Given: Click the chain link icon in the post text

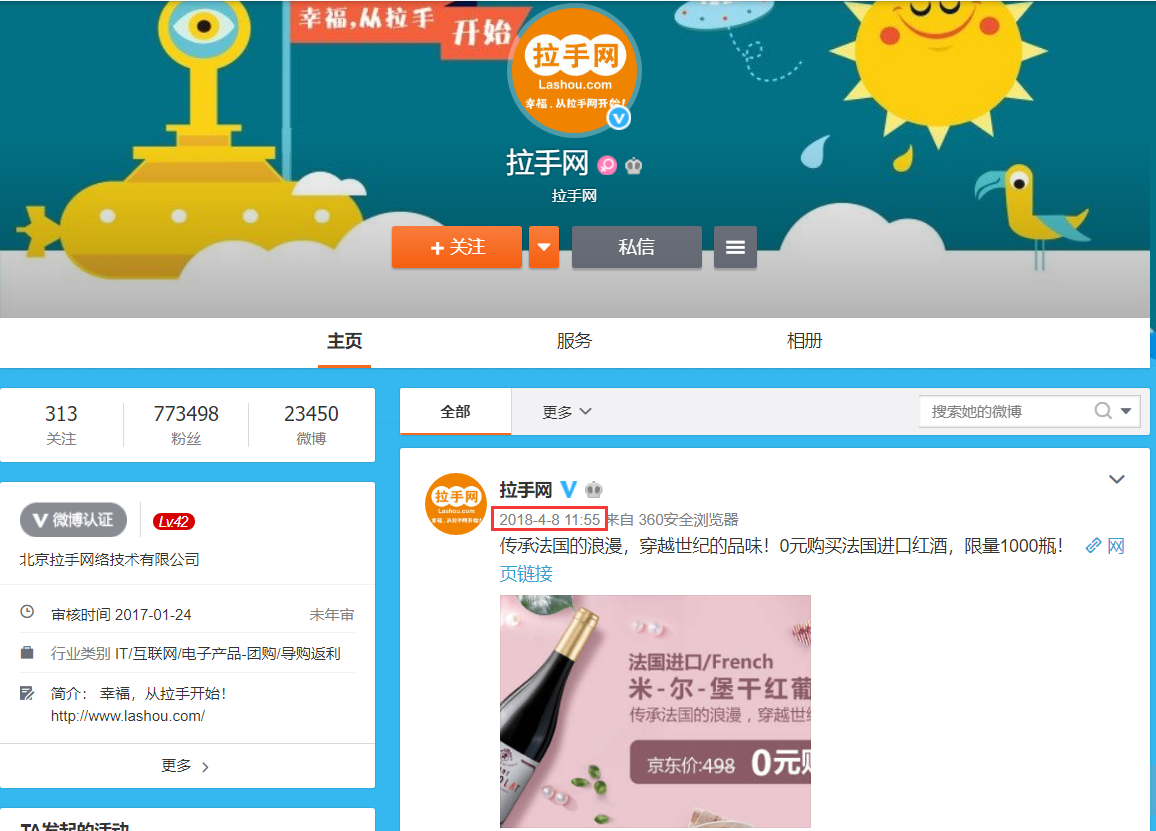Looking at the screenshot, I should [x=1093, y=546].
